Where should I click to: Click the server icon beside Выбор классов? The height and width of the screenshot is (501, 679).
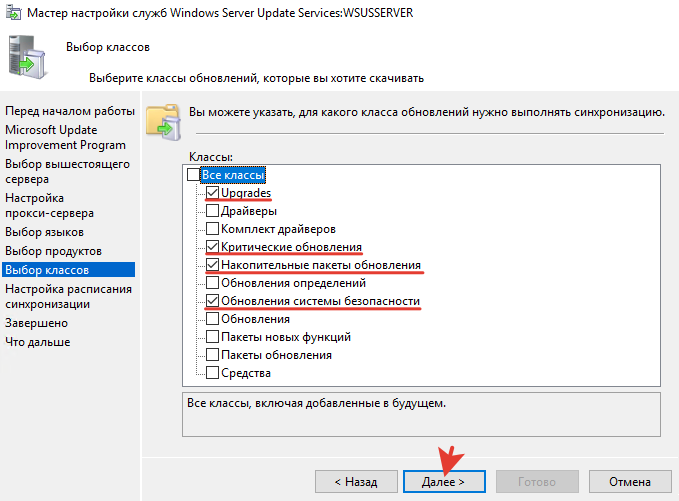[25, 55]
